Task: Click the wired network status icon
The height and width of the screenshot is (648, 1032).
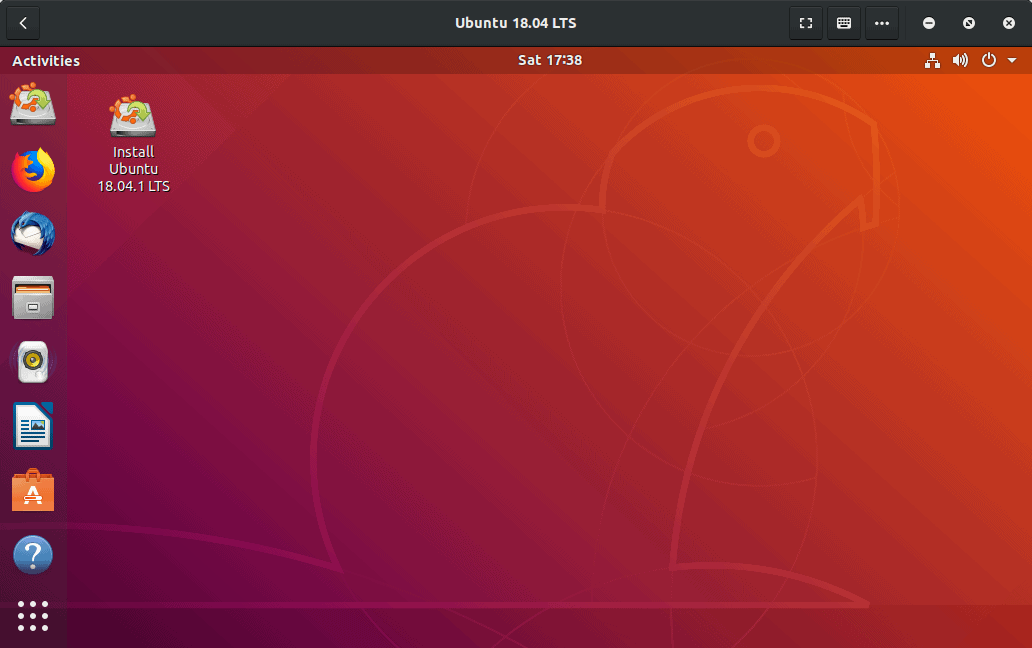Action: pos(932,60)
